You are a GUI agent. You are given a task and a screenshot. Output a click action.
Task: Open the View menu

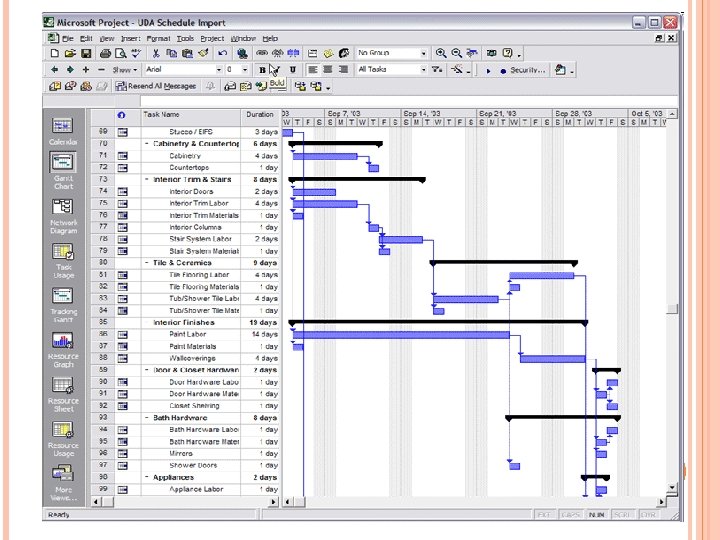tap(107, 39)
